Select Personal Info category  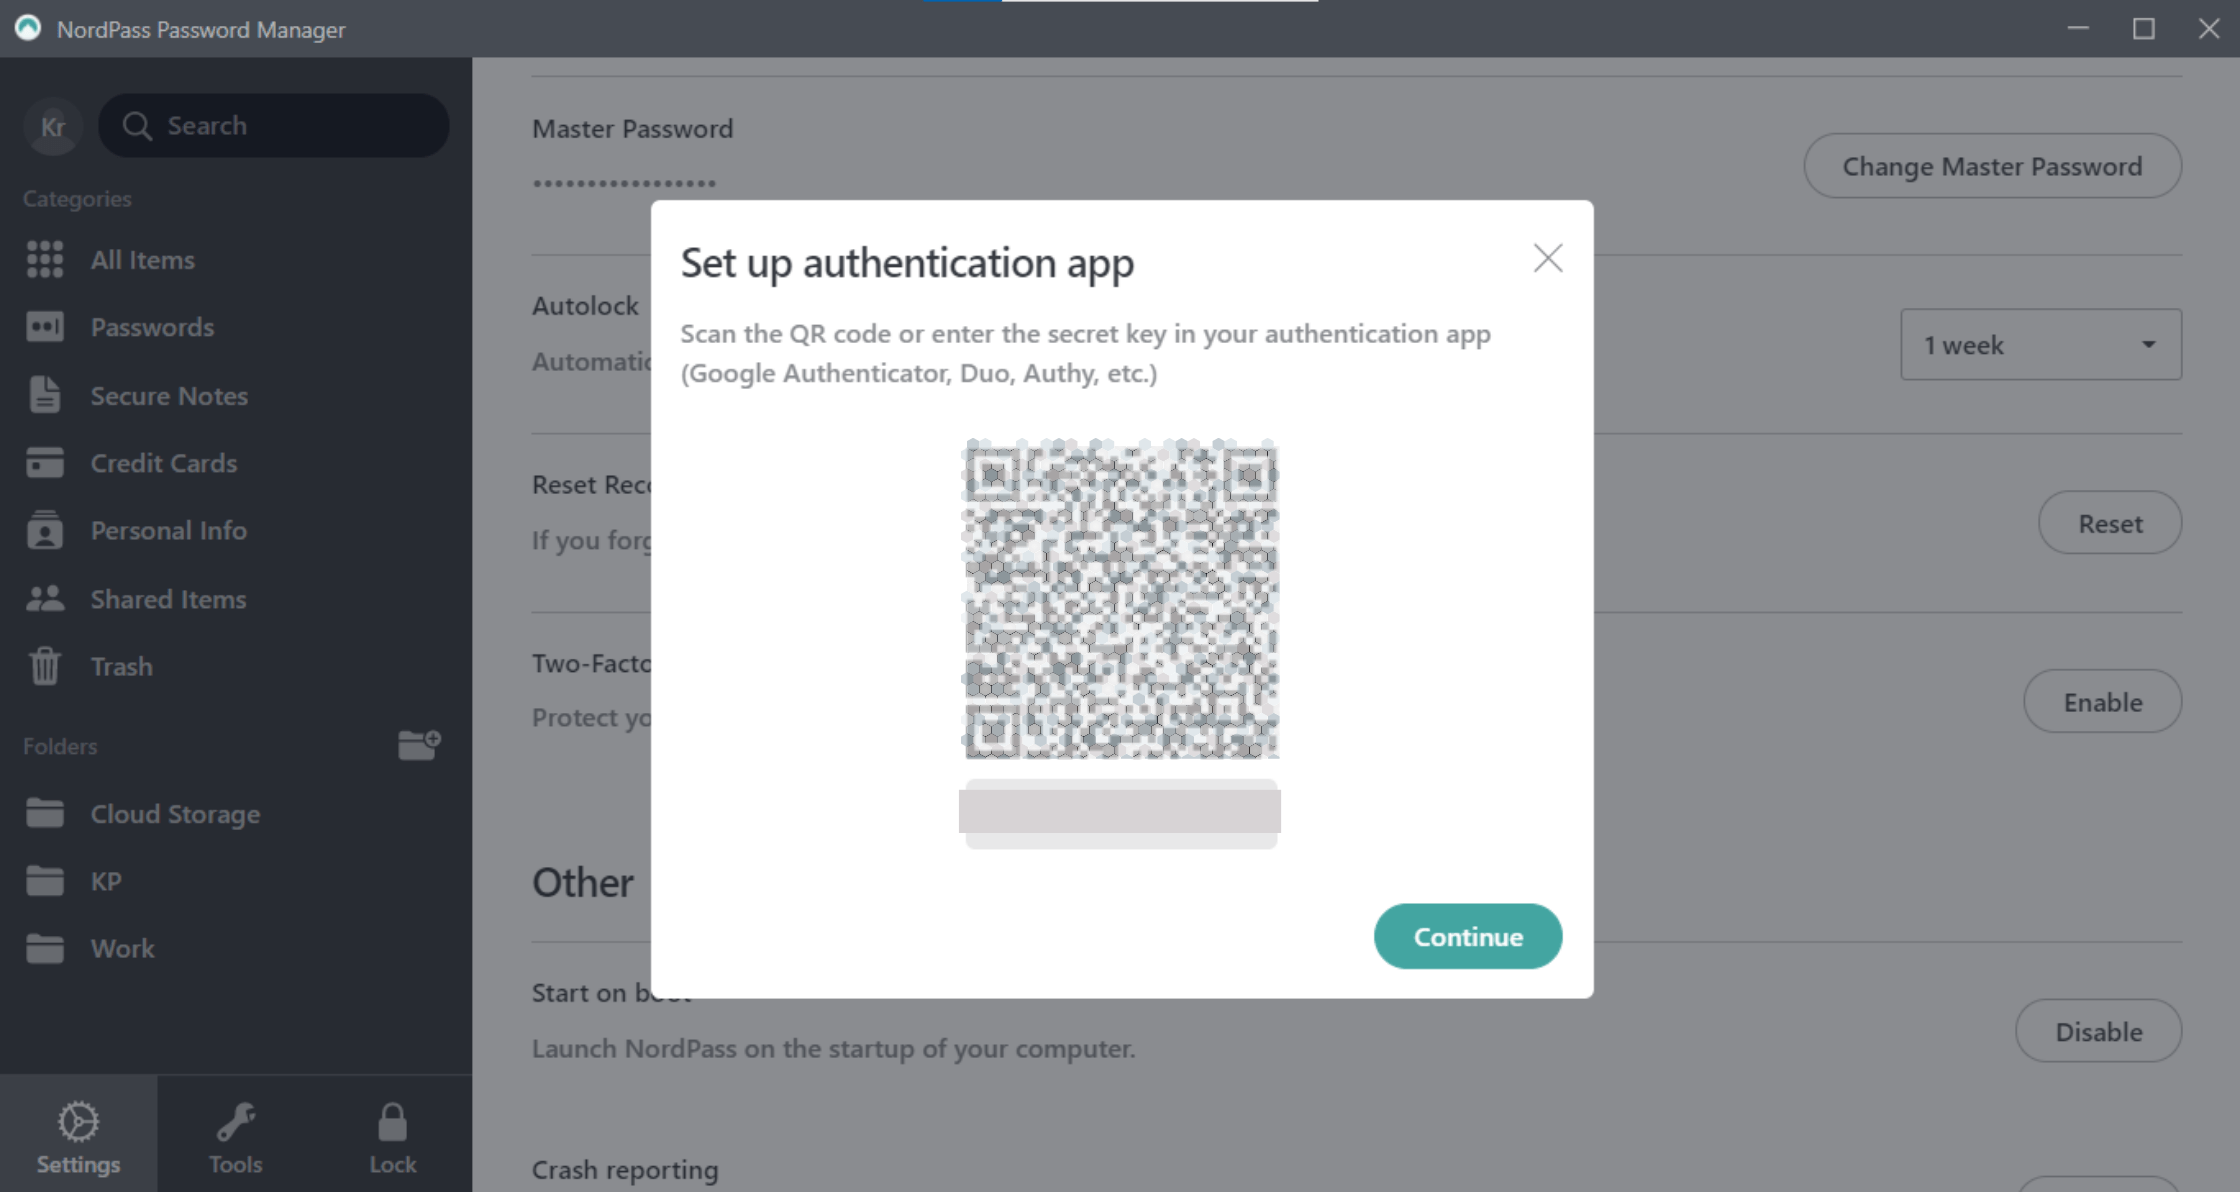point(168,531)
